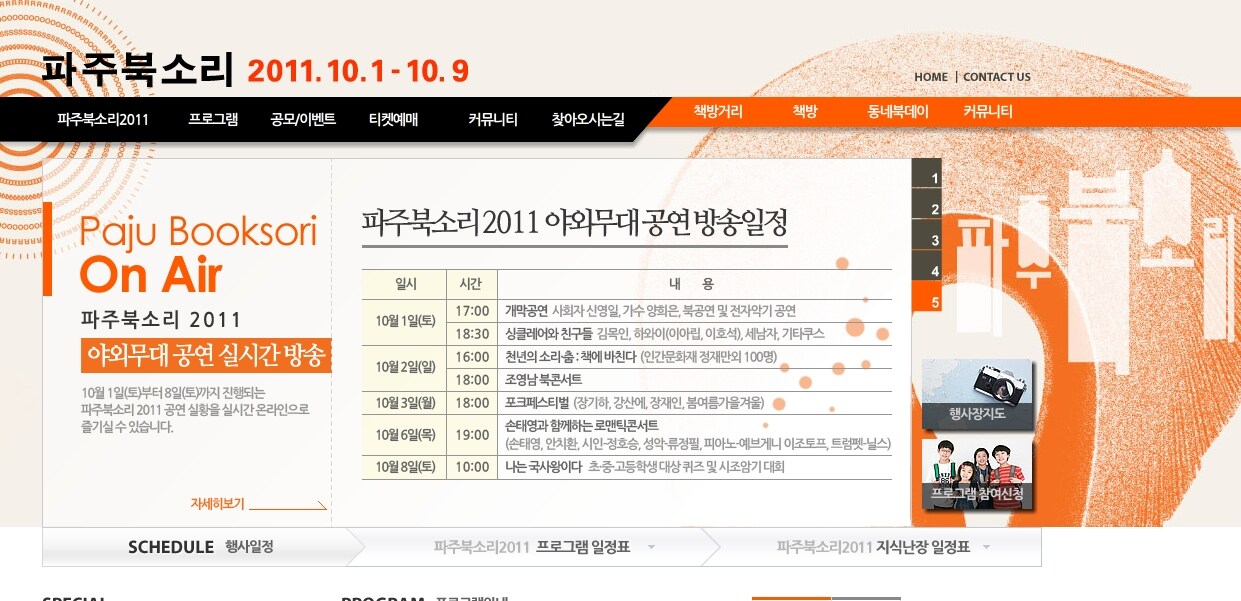Screen dimensions: 1241x601
Task: Select the SCHEDULE 행사일정 tab
Action: pyautogui.click(x=200, y=547)
